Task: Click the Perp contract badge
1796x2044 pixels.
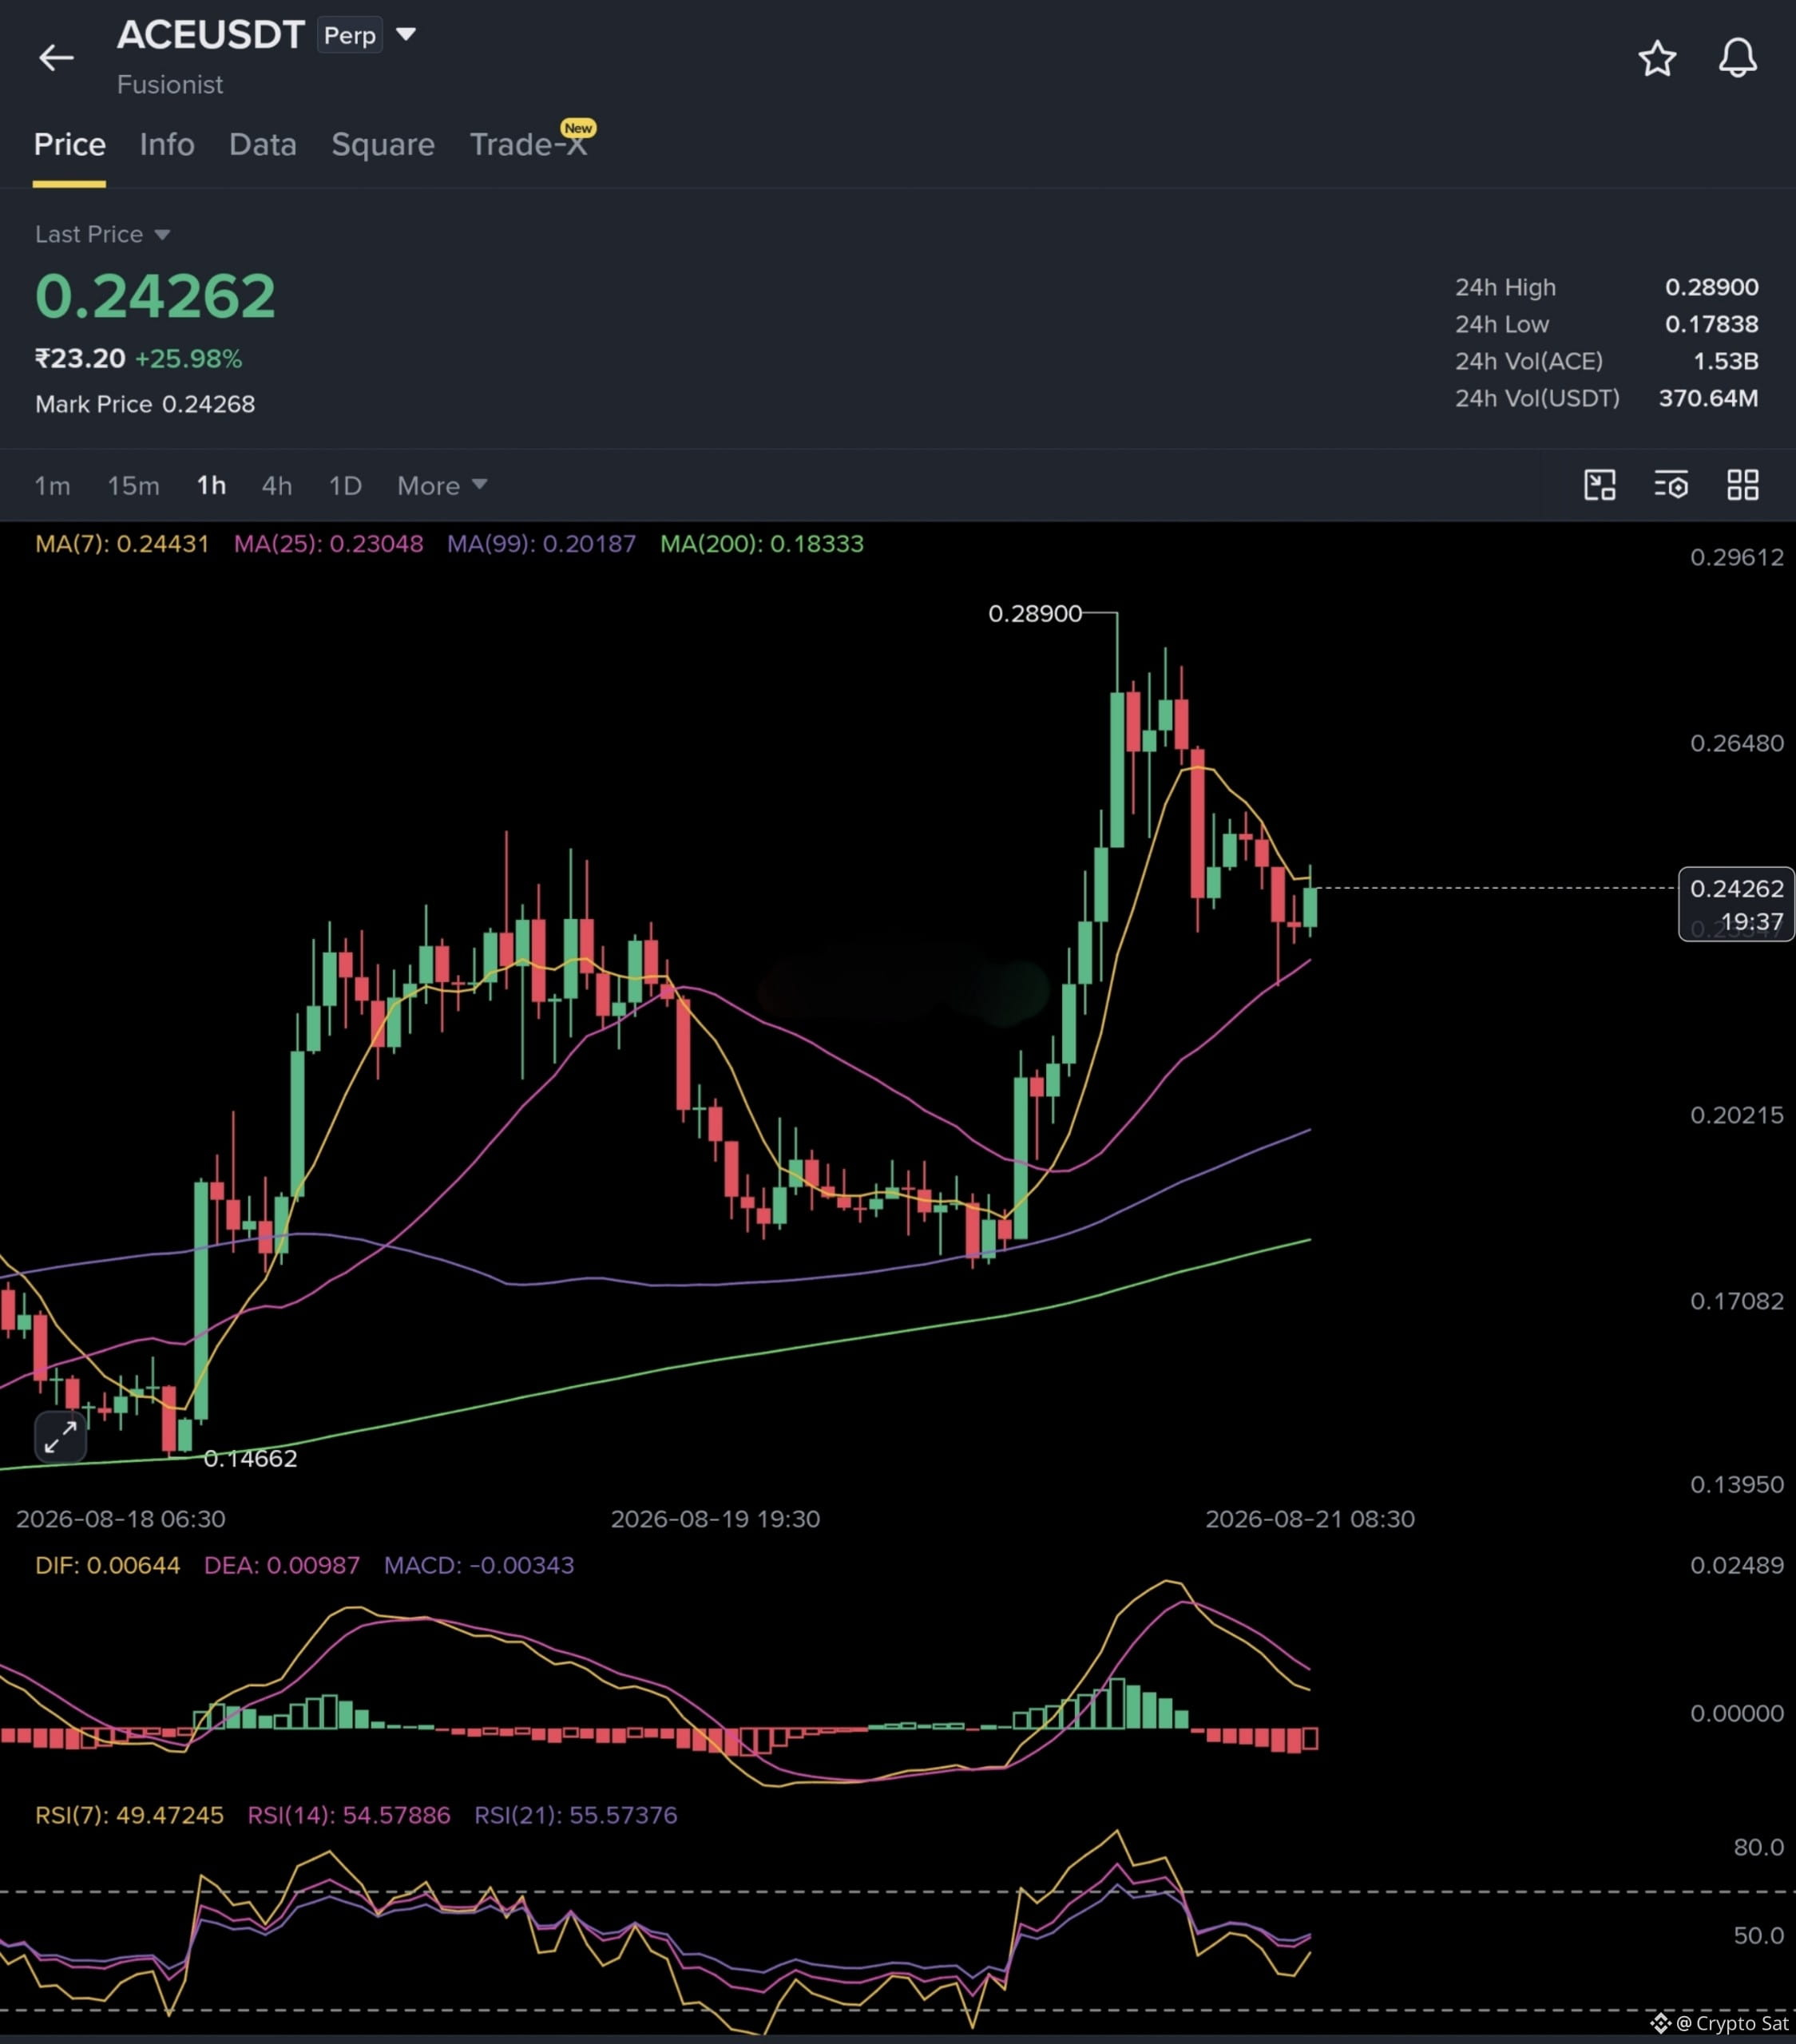Action: click(350, 36)
